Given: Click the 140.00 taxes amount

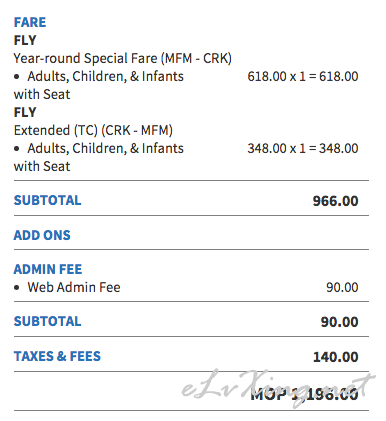Looking at the screenshot, I should 335,357.
